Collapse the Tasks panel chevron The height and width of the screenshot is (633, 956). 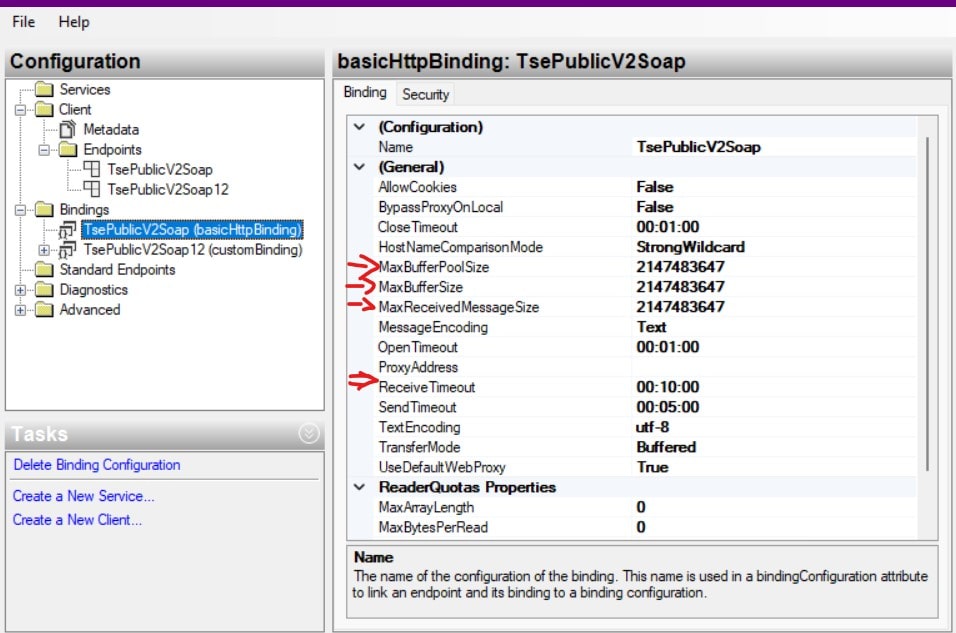(x=309, y=433)
